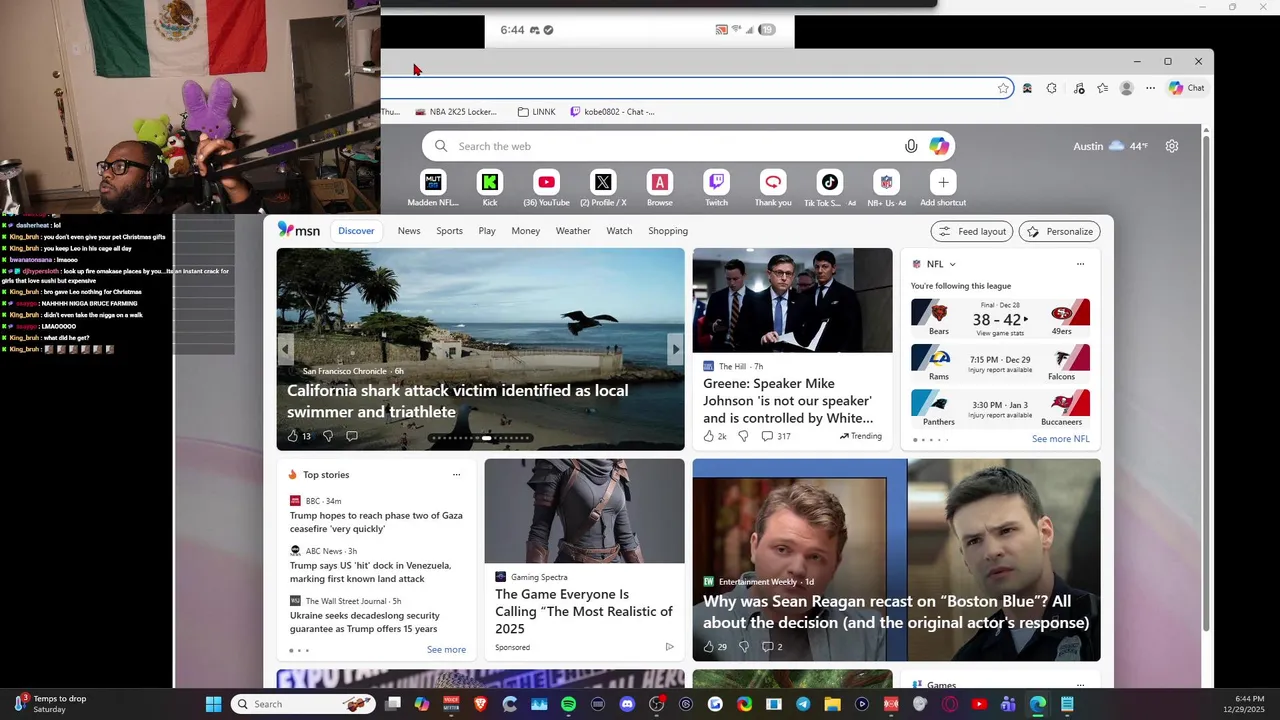Screen dimensions: 1280x720
Task: Switch to the Money tab
Action: point(526,231)
